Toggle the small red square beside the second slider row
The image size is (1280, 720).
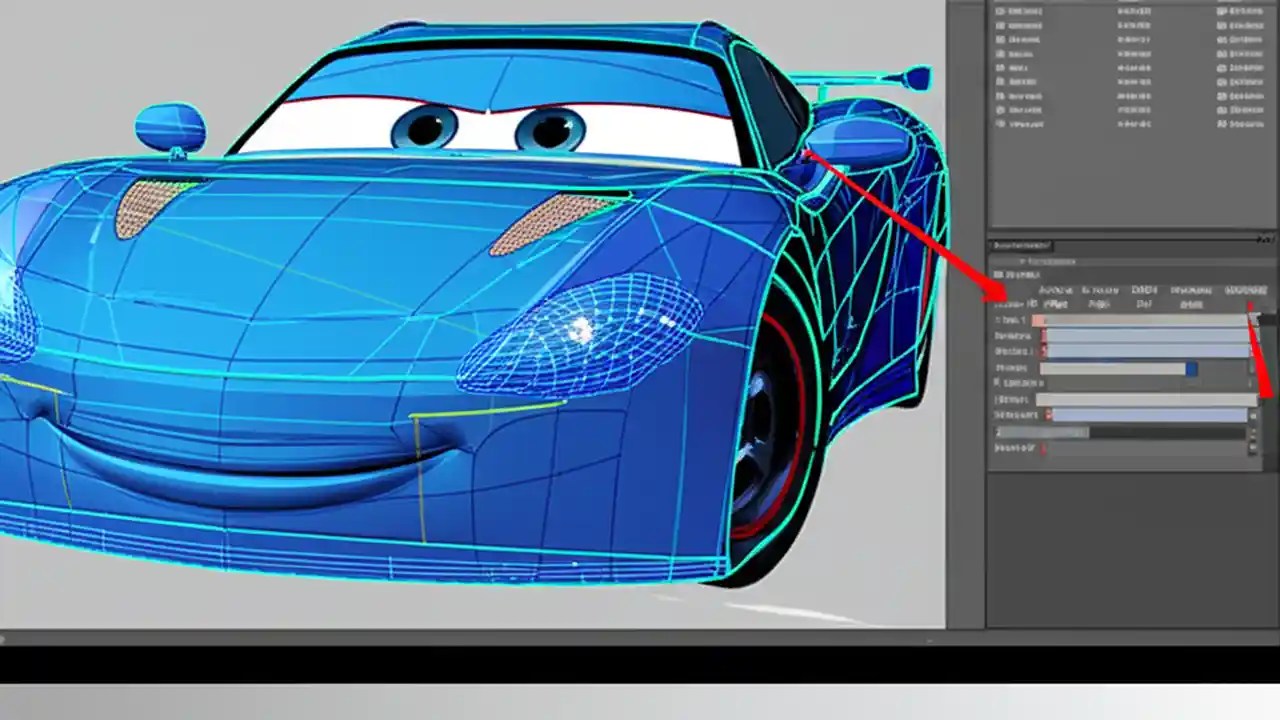click(1044, 336)
